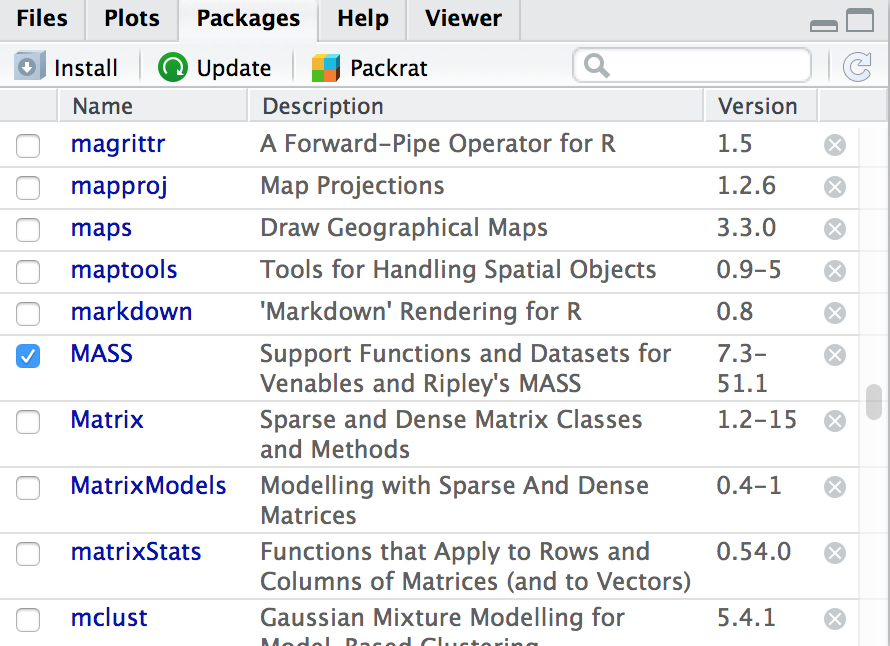Click remove icon for matrixStats
Viewport: 890px width, 646px height.
(834, 553)
